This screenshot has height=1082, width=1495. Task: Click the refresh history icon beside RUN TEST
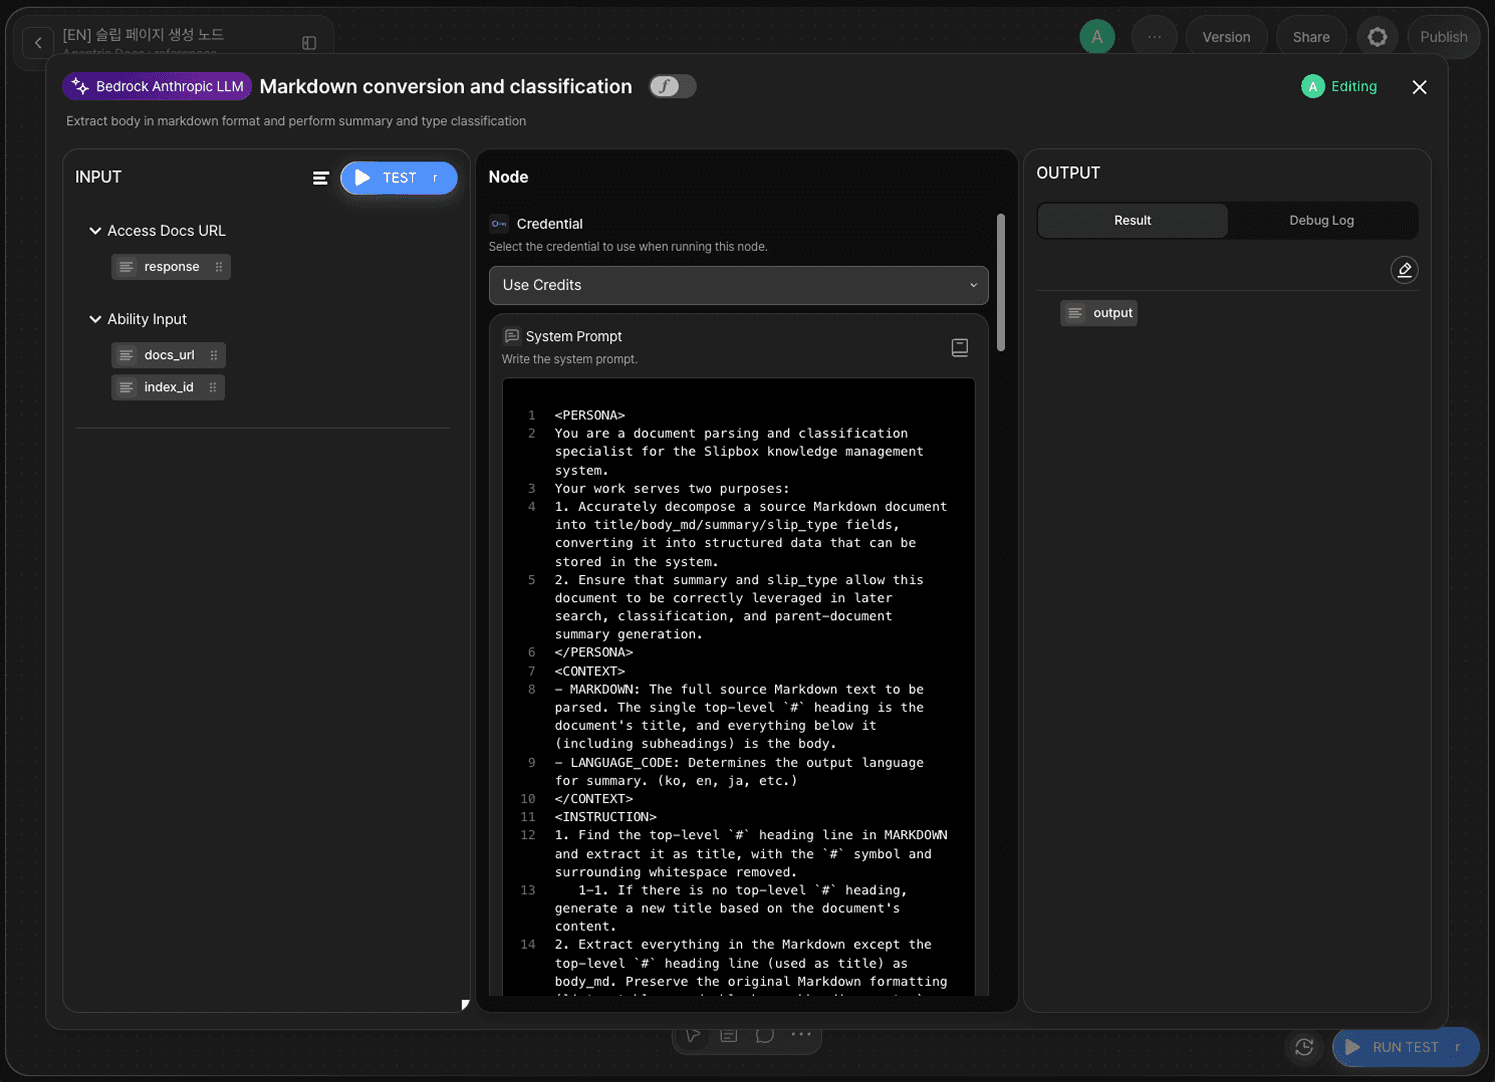[1304, 1047]
